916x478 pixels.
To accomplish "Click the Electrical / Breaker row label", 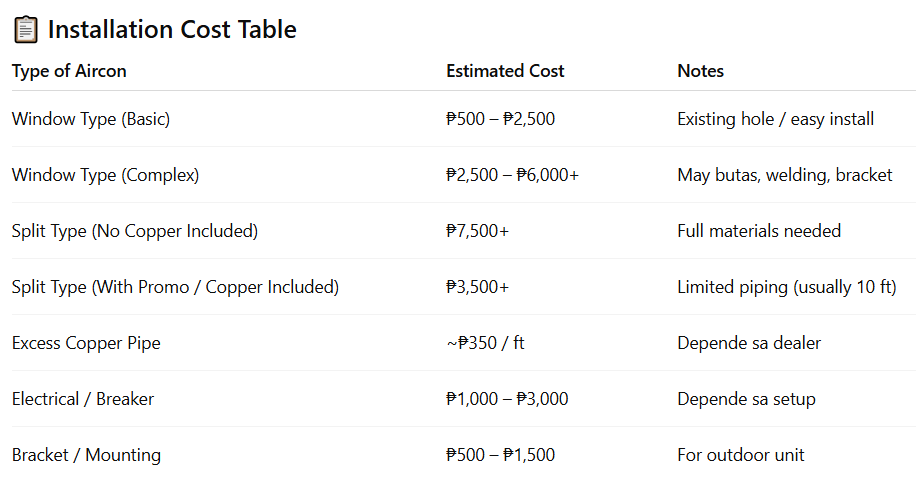I will click(x=83, y=399).
